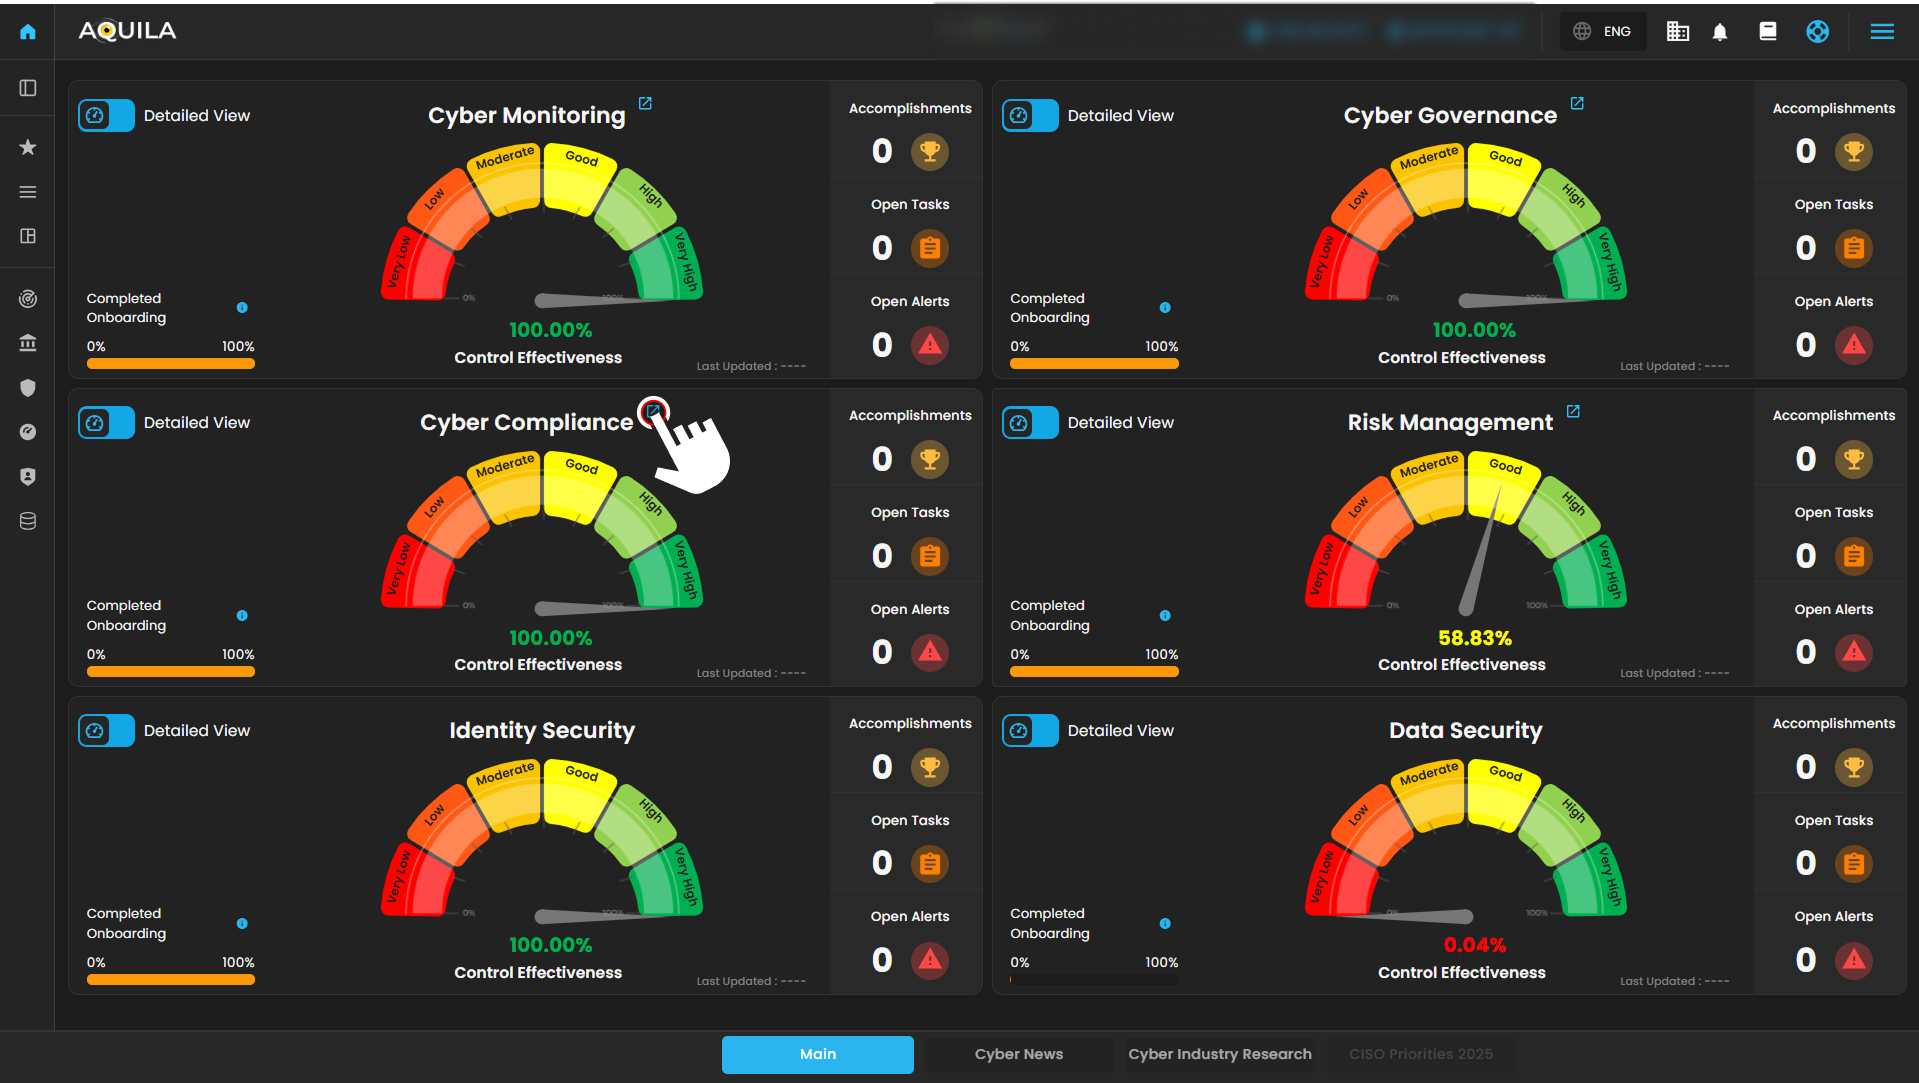The image size is (1919, 1083).
Task: Switch to the Cyber News tab
Action: pos(1018,1054)
